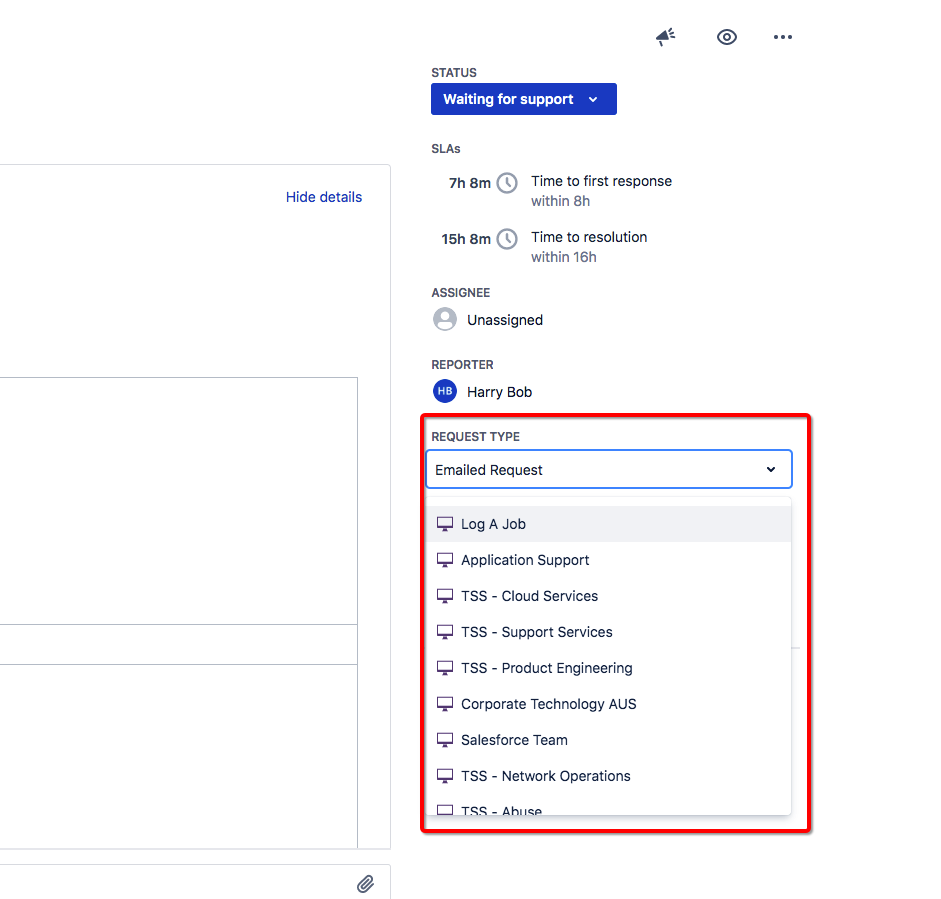941x899 pixels.
Task: Choose TSS - Cloud Services option
Action: pos(609,596)
